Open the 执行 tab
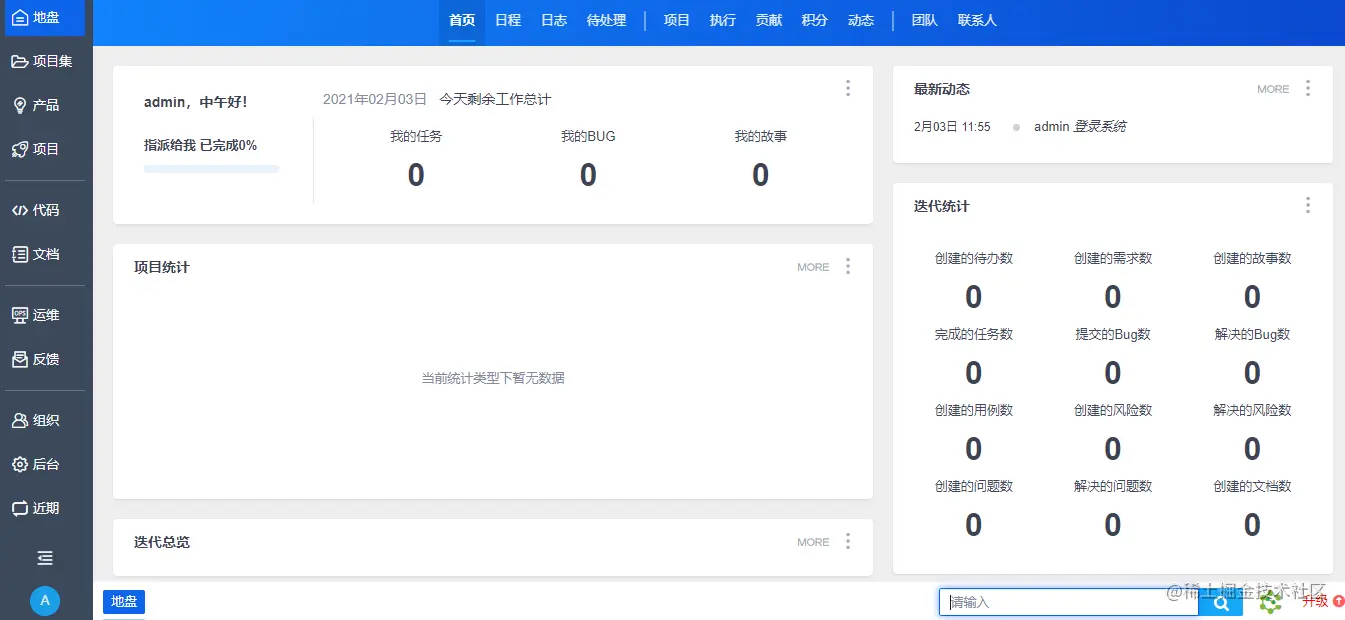The image size is (1345, 620). coord(723,20)
